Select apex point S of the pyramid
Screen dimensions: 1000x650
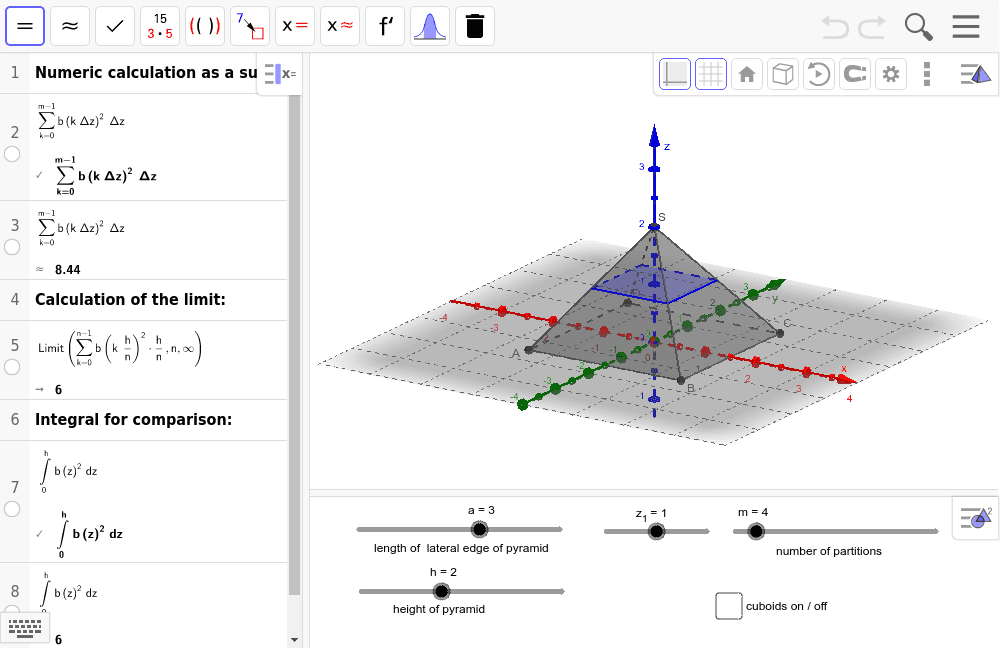click(x=654, y=226)
